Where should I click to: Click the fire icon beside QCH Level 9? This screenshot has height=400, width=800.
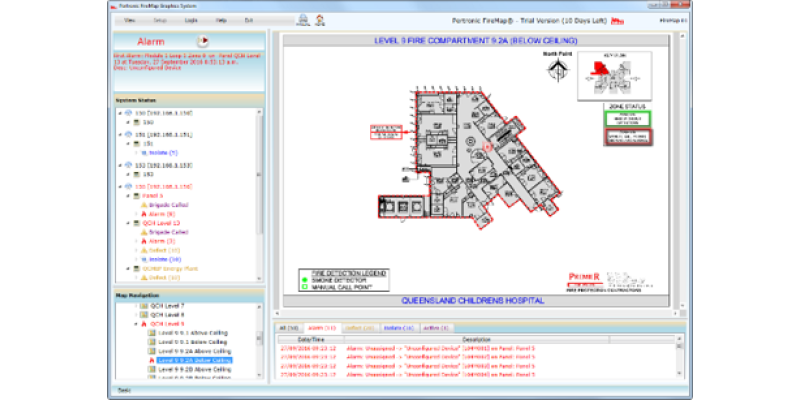click(144, 324)
